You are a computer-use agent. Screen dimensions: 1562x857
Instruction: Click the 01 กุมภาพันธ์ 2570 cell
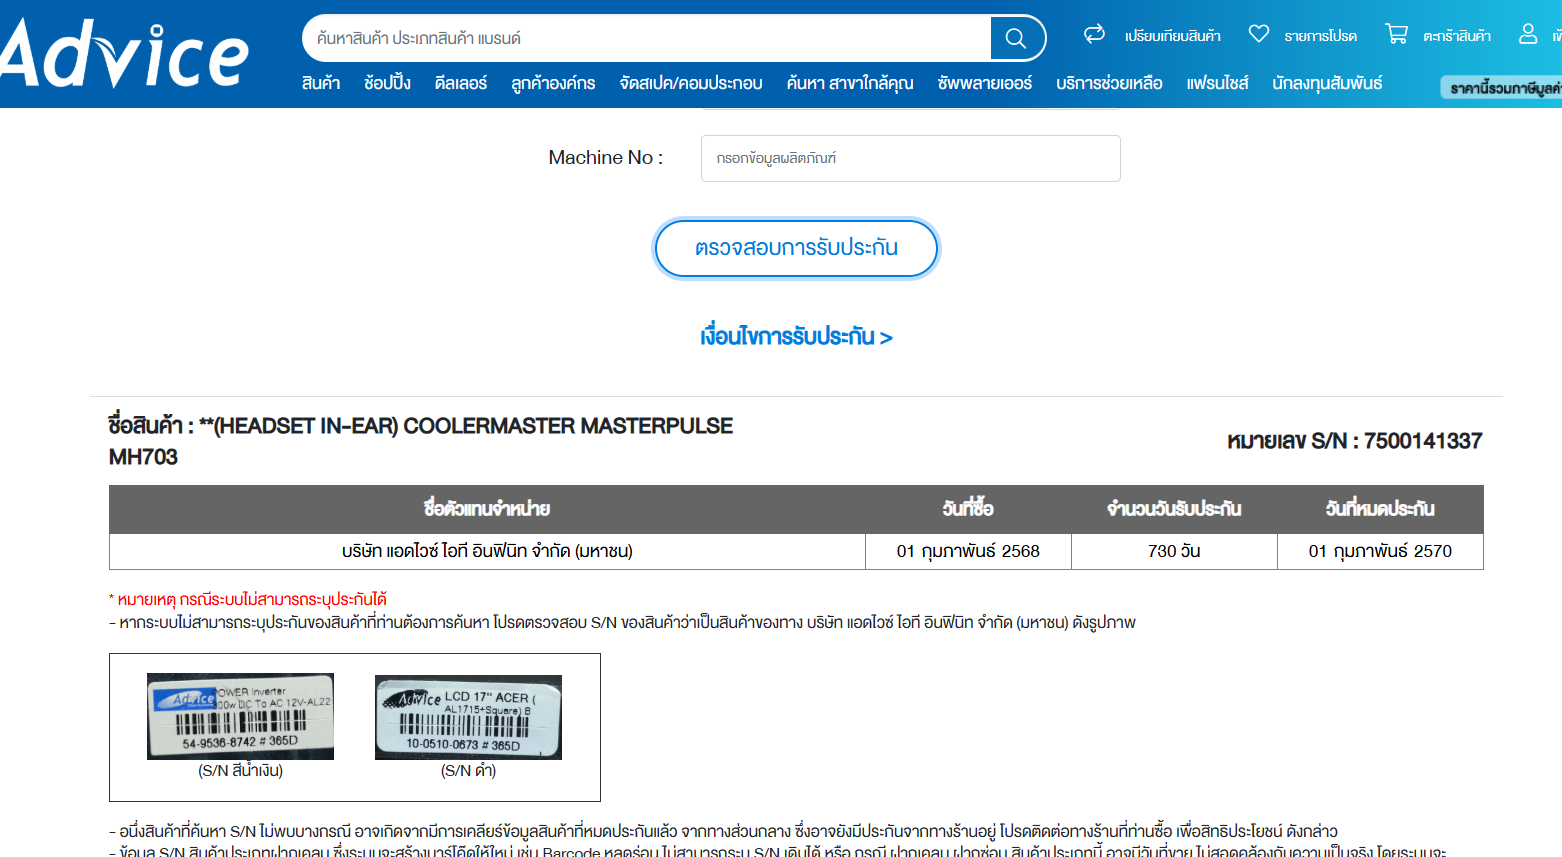pos(1380,551)
